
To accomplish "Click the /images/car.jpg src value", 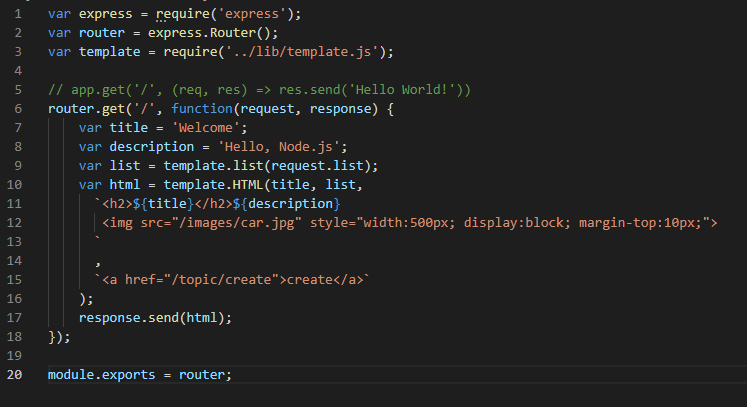I will point(236,223).
